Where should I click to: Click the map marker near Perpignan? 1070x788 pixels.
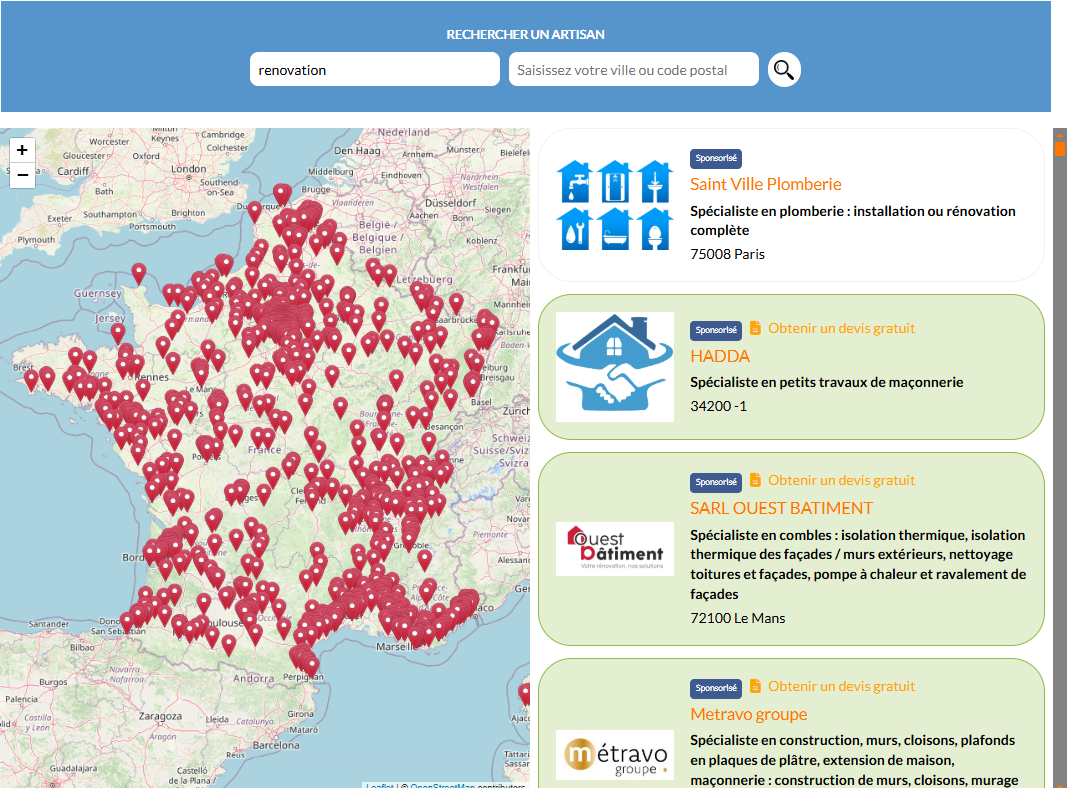click(311, 665)
